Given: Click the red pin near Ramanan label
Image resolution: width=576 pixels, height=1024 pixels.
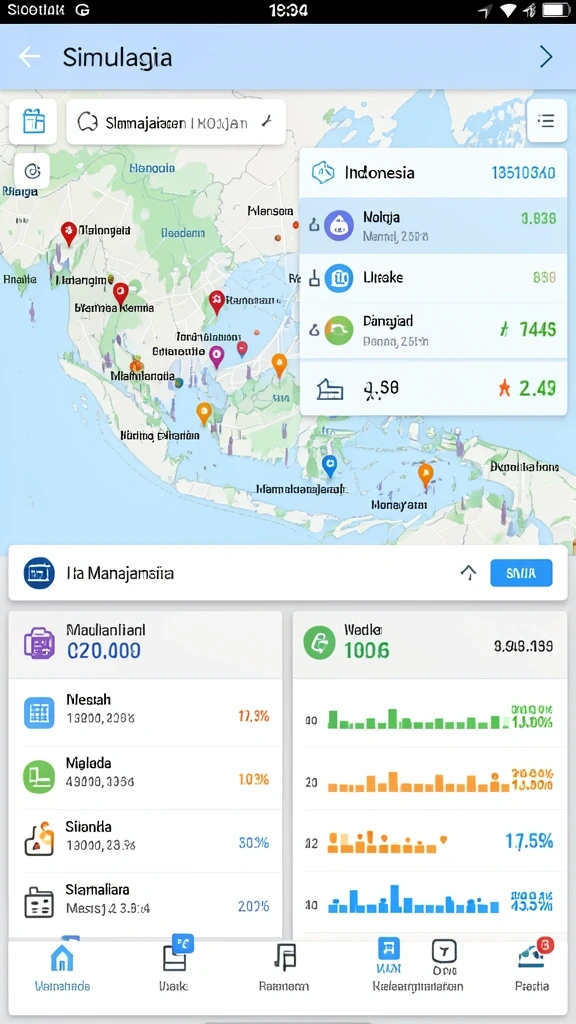Looking at the screenshot, I should coord(217,301).
